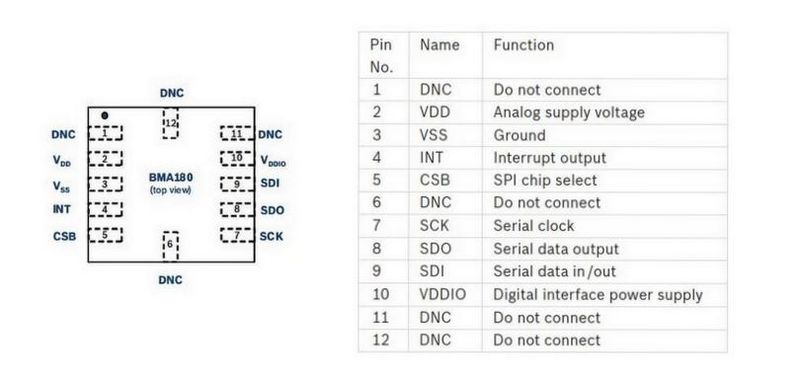Viewport: 800px width, 373px height.
Task: Click pin 9 pad next to SDI
Action: [237, 184]
